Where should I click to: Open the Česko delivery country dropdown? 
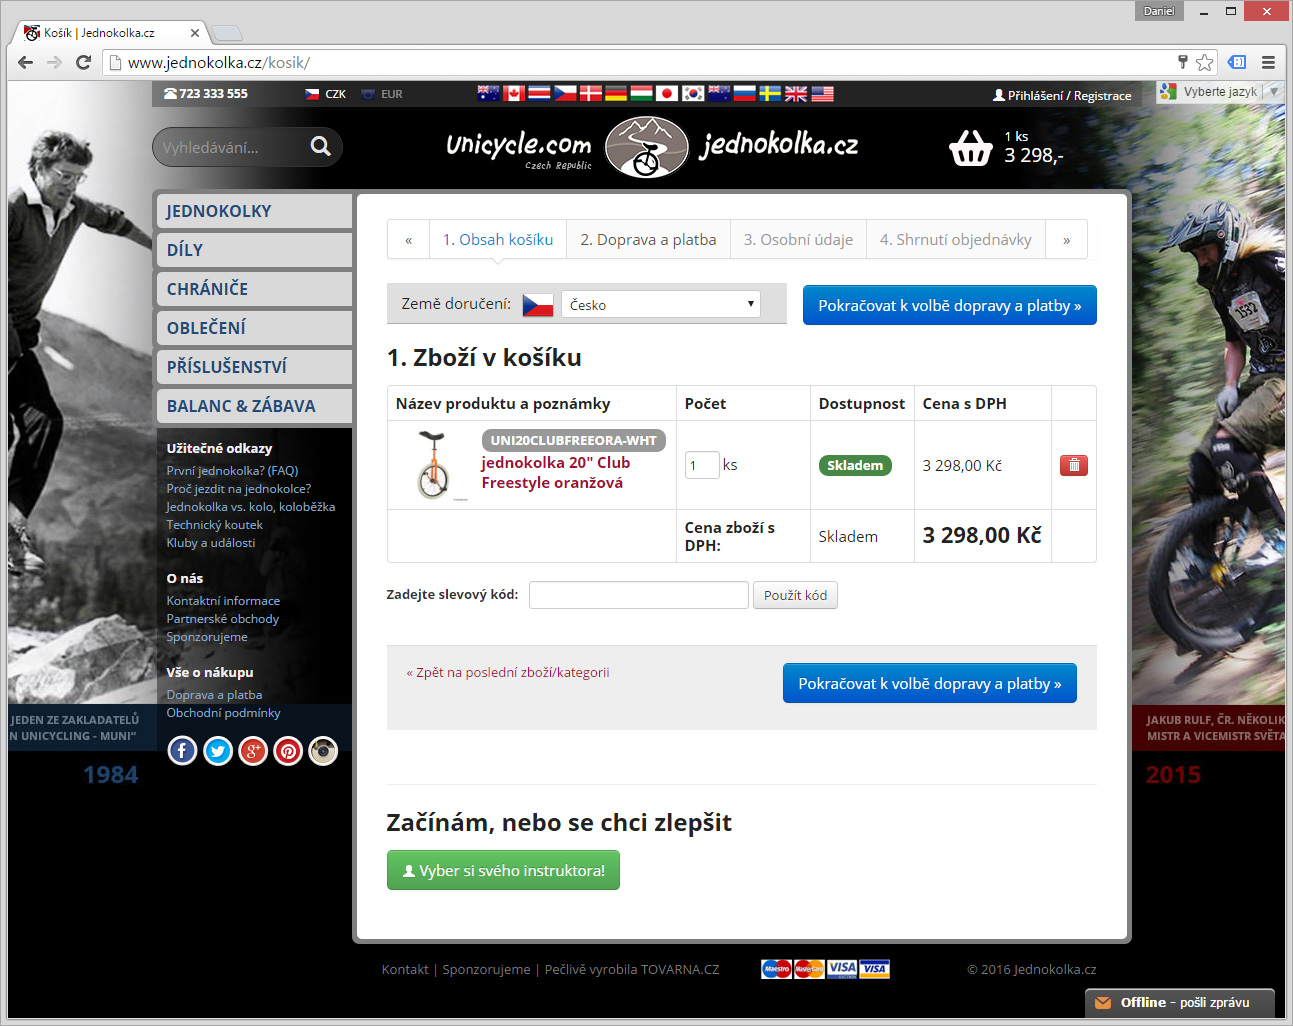tap(661, 304)
